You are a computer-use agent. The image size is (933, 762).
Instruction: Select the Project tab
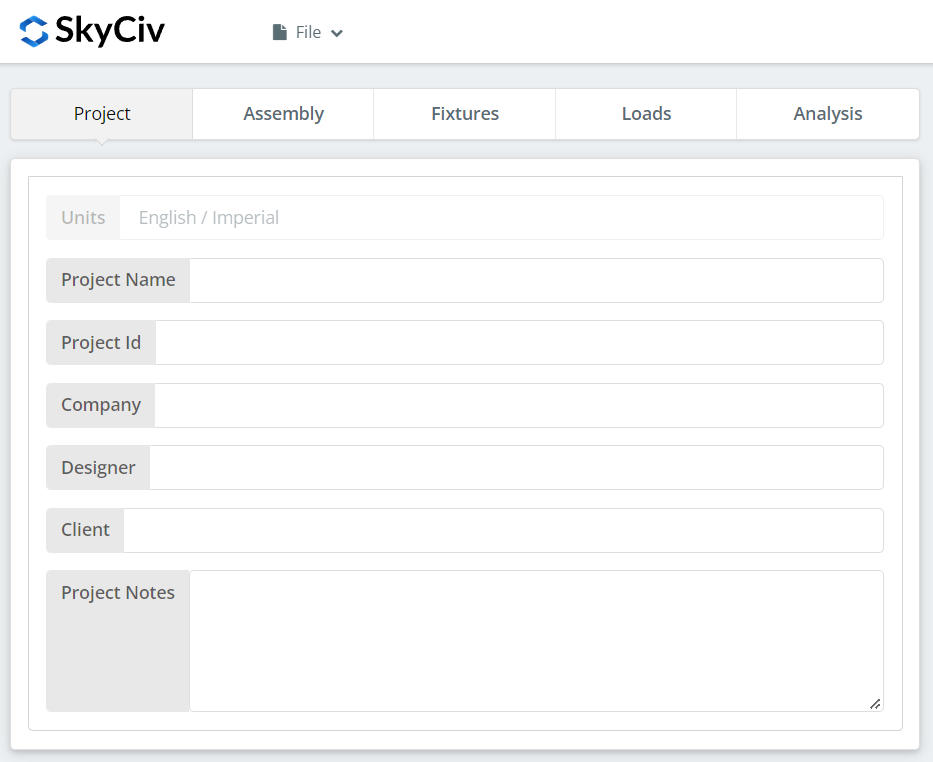(x=102, y=114)
